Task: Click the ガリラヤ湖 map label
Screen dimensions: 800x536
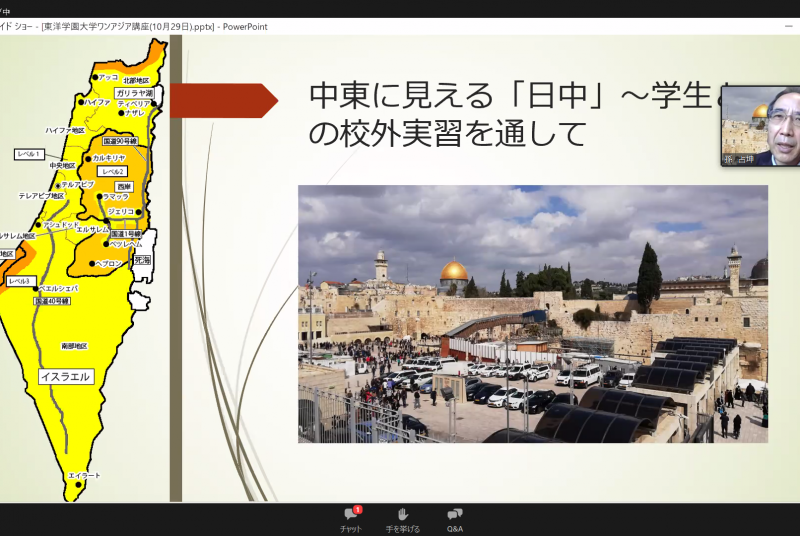Action: (x=134, y=93)
